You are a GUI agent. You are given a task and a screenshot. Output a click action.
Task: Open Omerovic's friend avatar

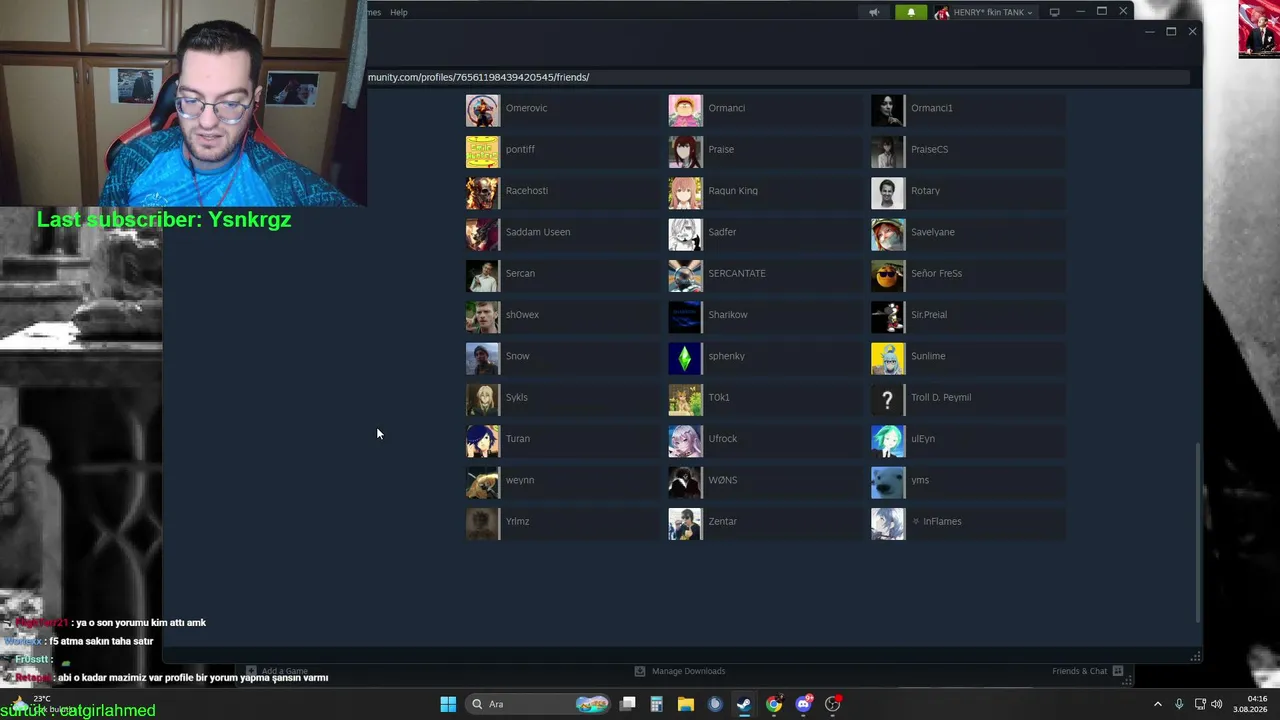tap(483, 109)
